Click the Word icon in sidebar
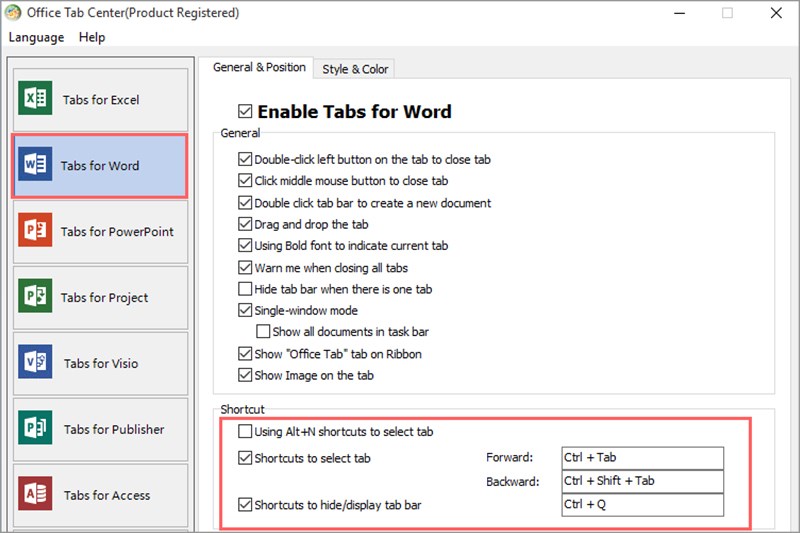The width and height of the screenshot is (800, 533). click(36, 166)
